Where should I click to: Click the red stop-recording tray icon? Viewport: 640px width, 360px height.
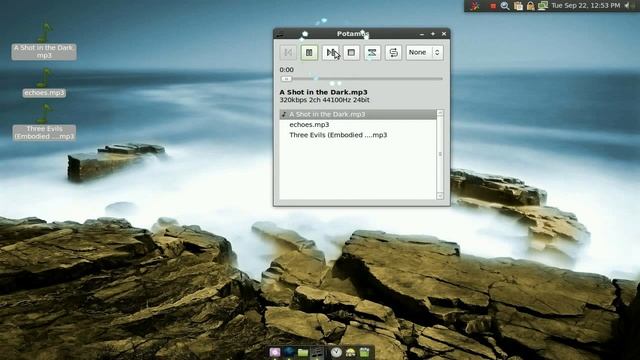493,6
